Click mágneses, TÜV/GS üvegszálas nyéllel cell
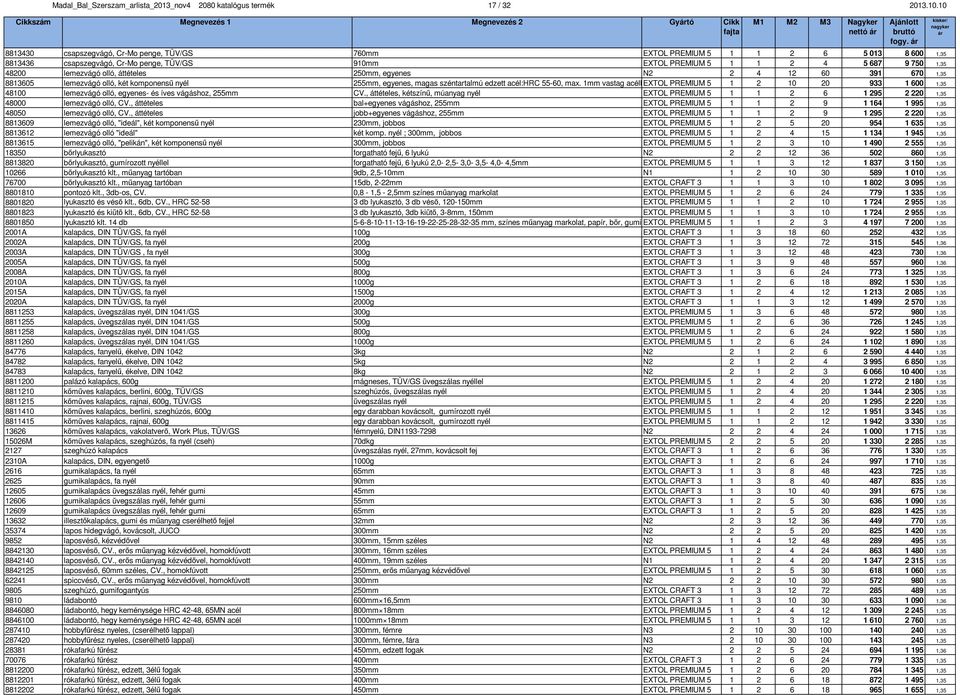The width and height of the screenshot is (960, 695). pos(418,381)
